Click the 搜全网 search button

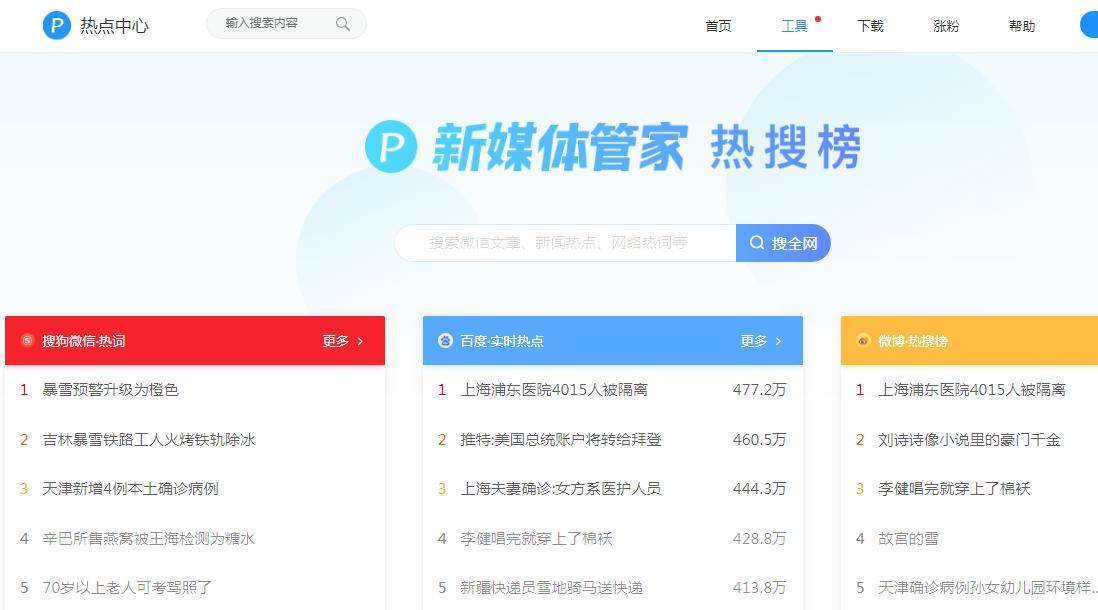point(783,243)
